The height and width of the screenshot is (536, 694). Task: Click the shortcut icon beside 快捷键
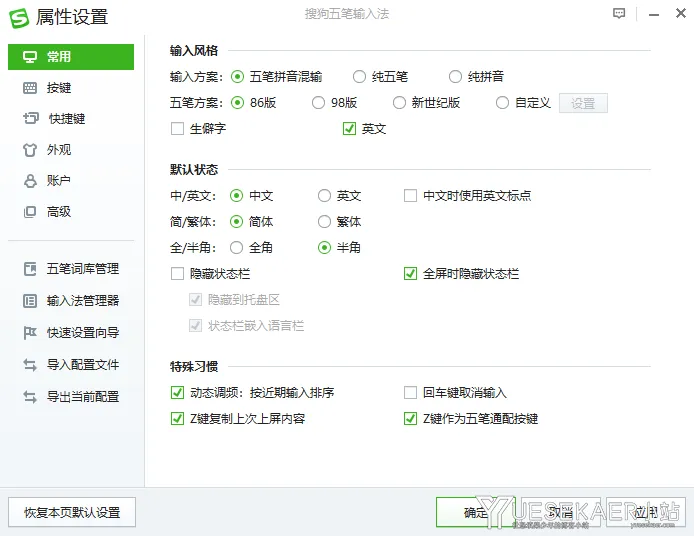click(x=31, y=119)
